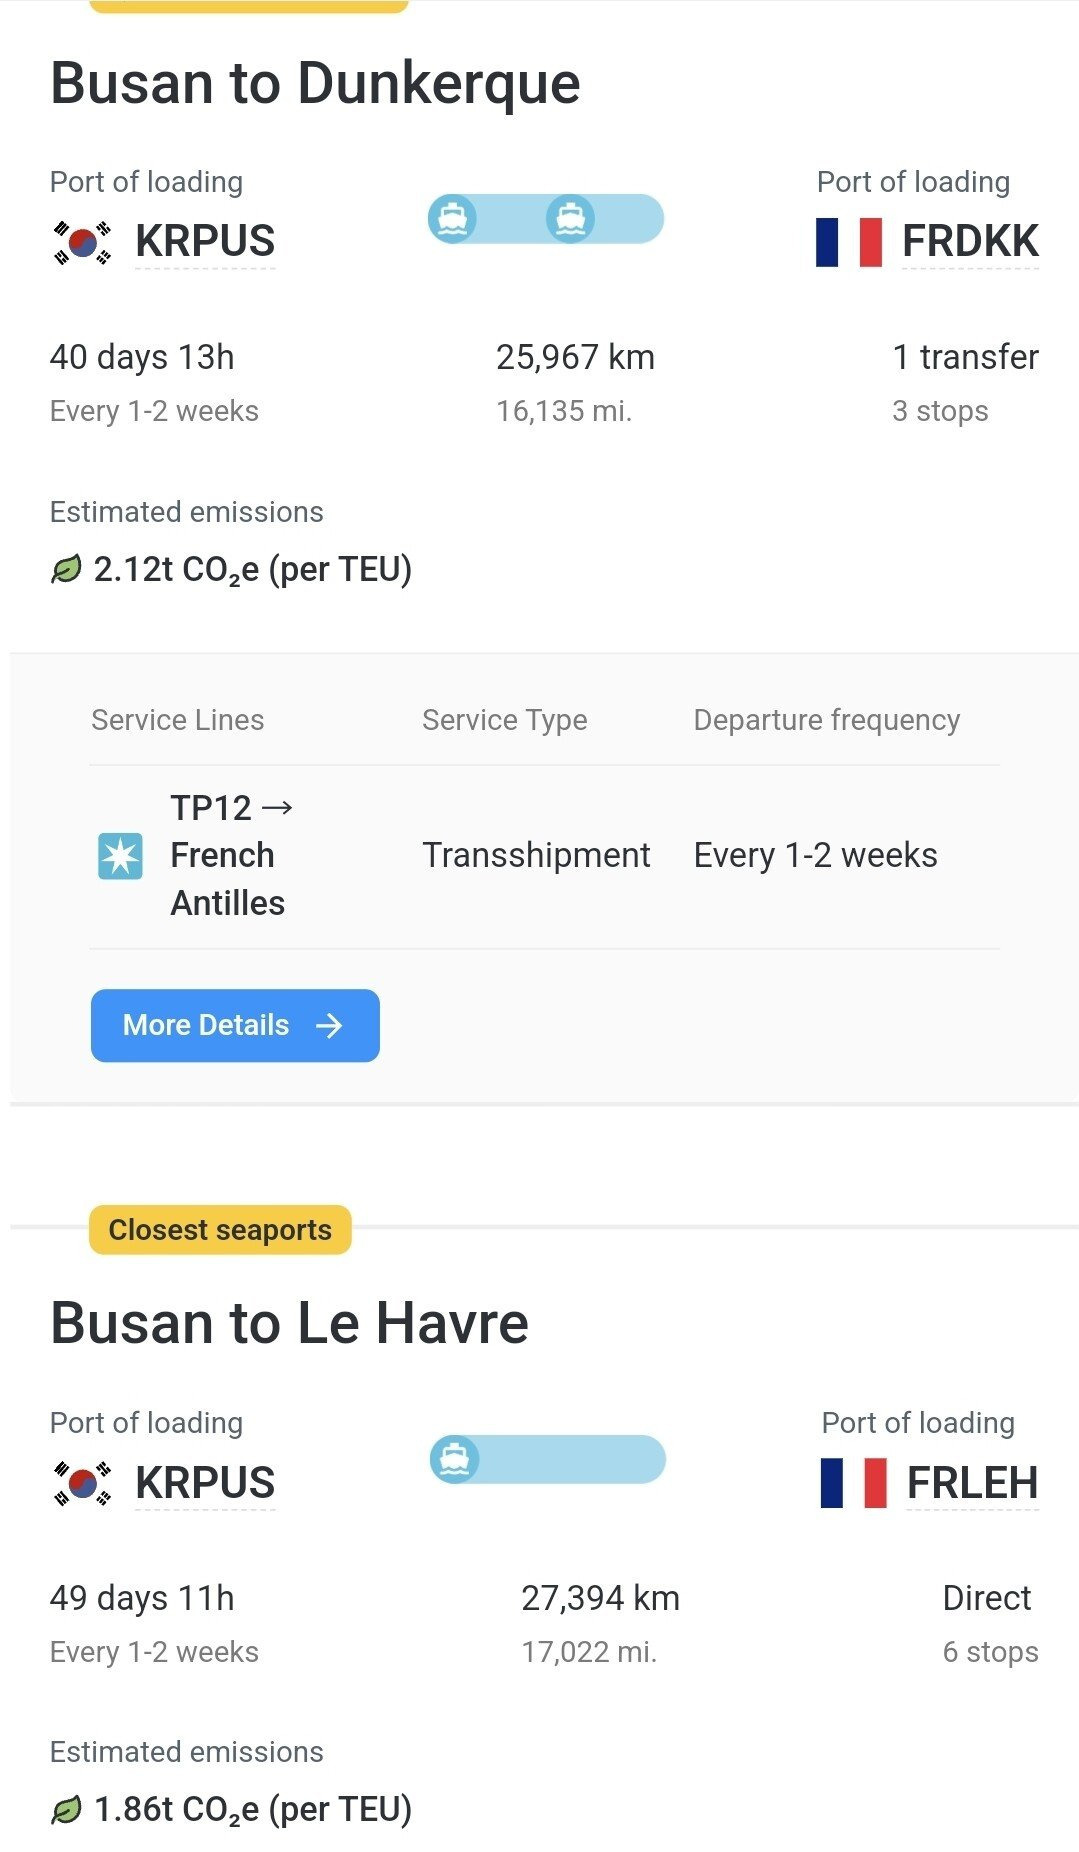
Task: Click the first ship icon on Dunkerque route
Action: 452,218
